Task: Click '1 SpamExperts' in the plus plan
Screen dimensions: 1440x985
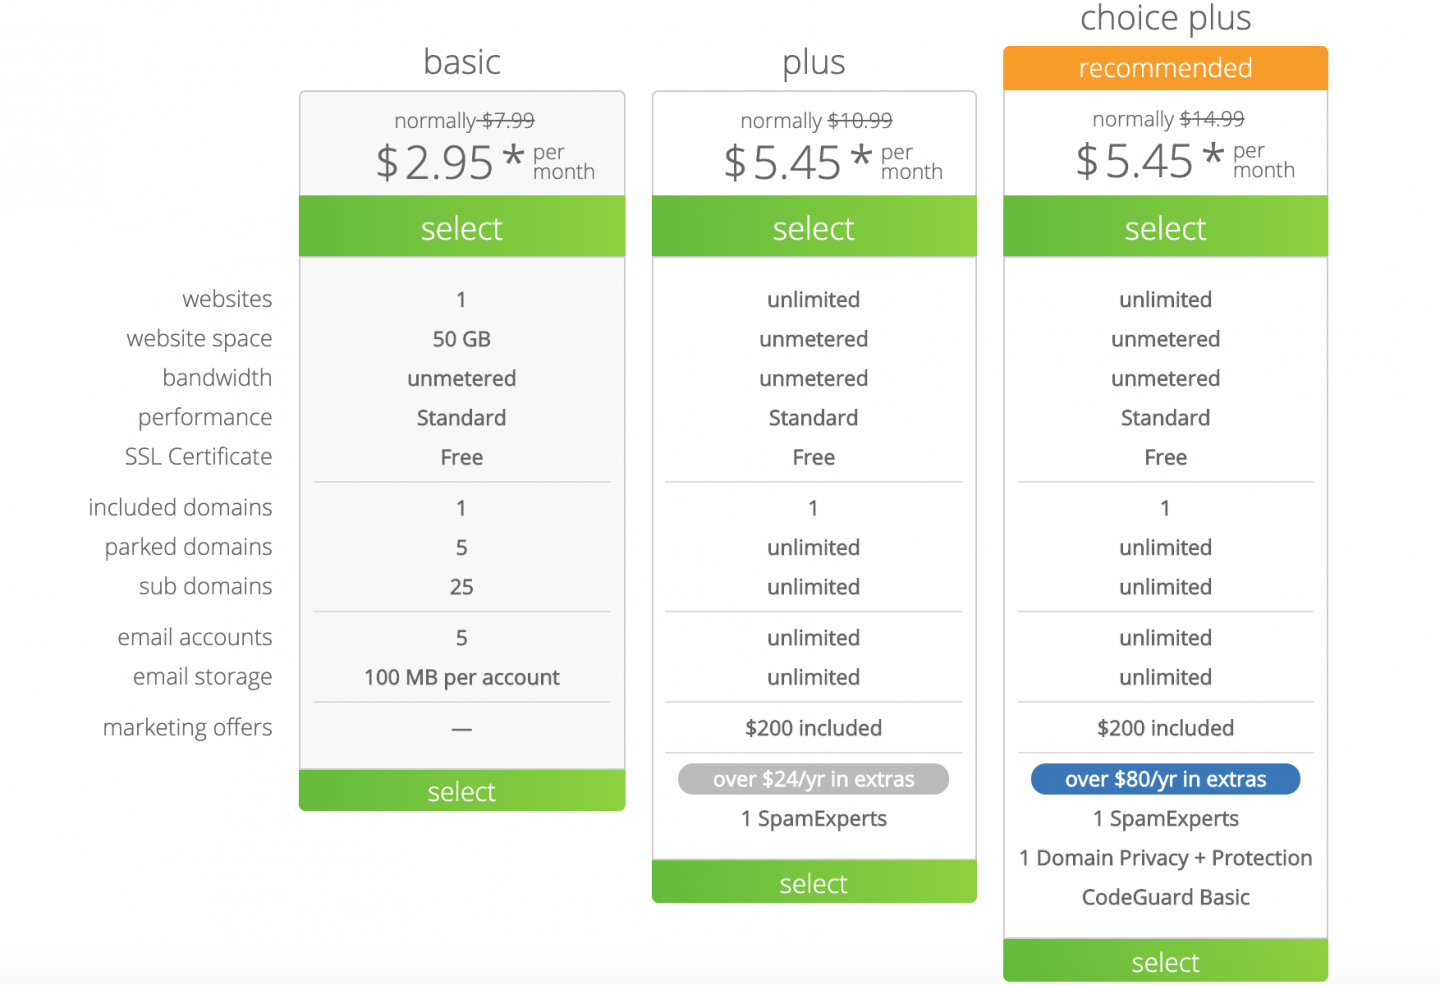Action: pyautogui.click(x=813, y=819)
